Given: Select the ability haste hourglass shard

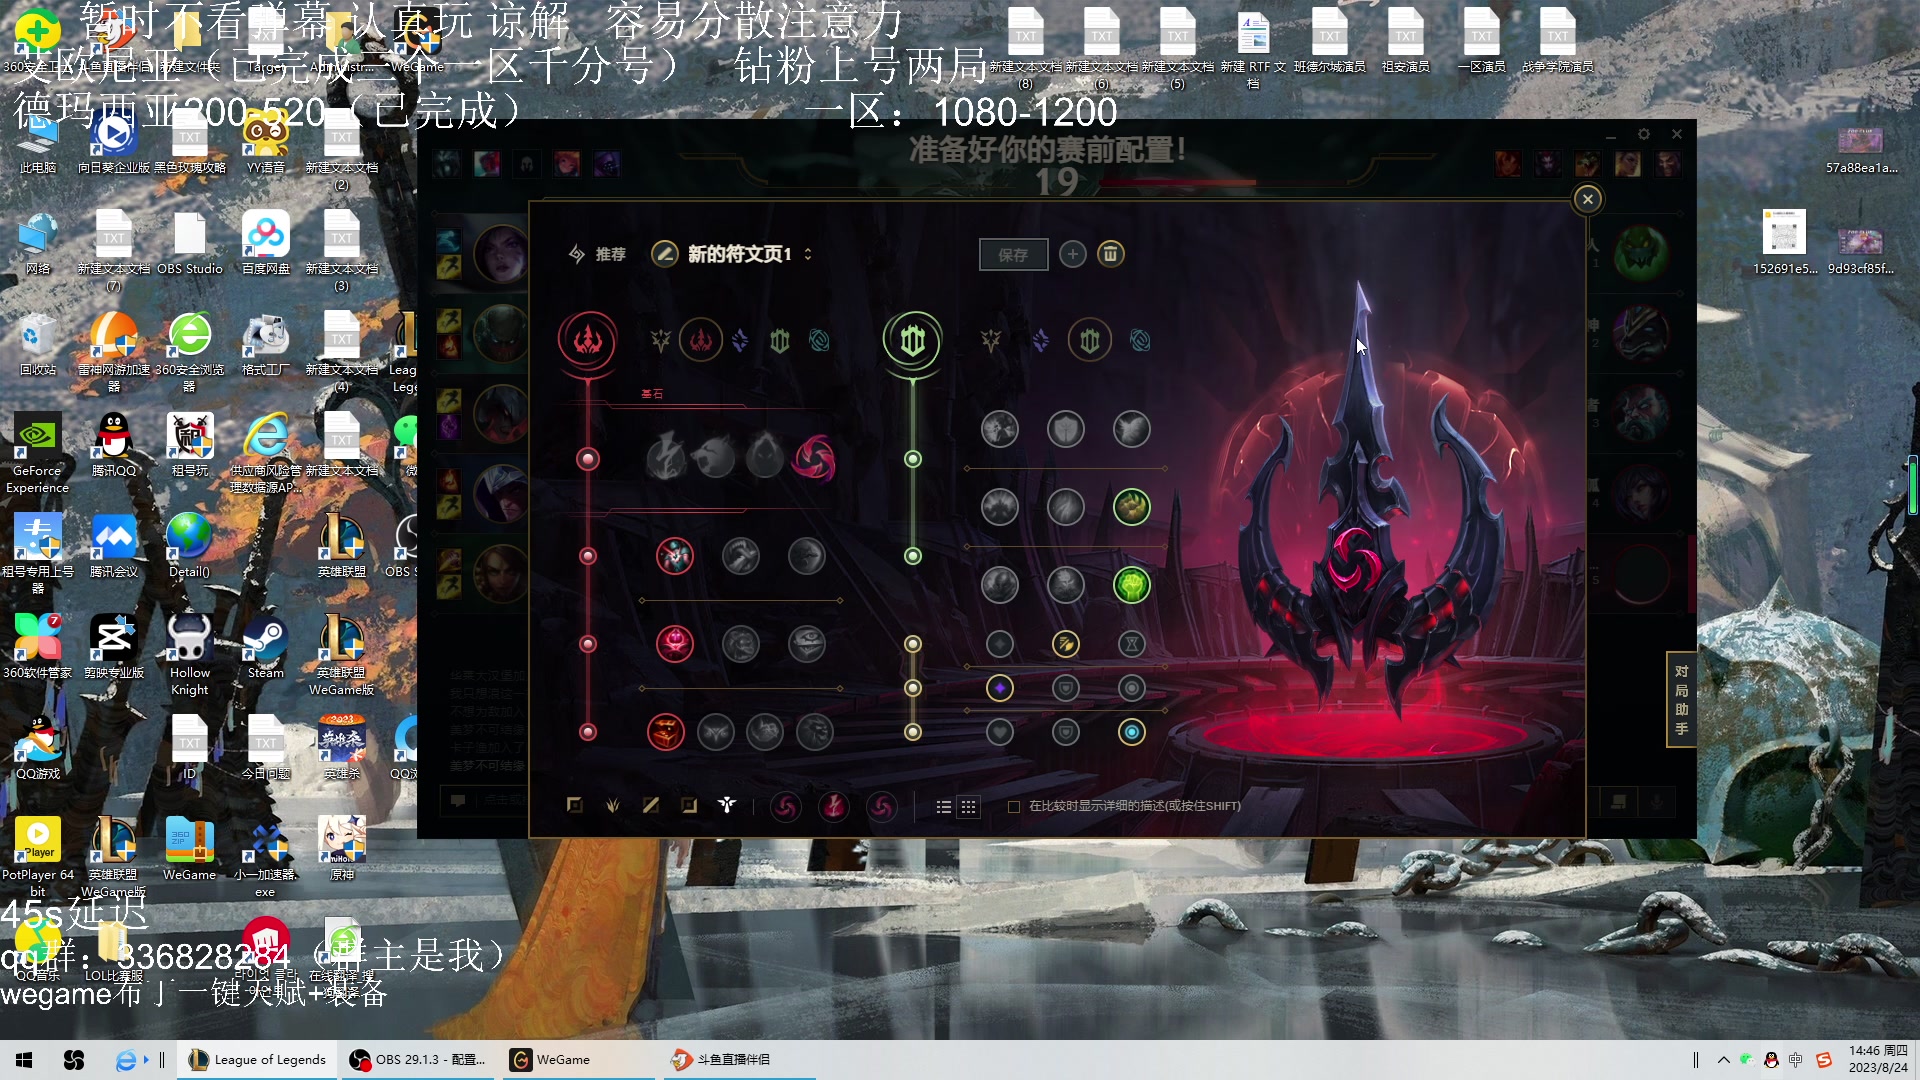Looking at the screenshot, I should (1132, 644).
